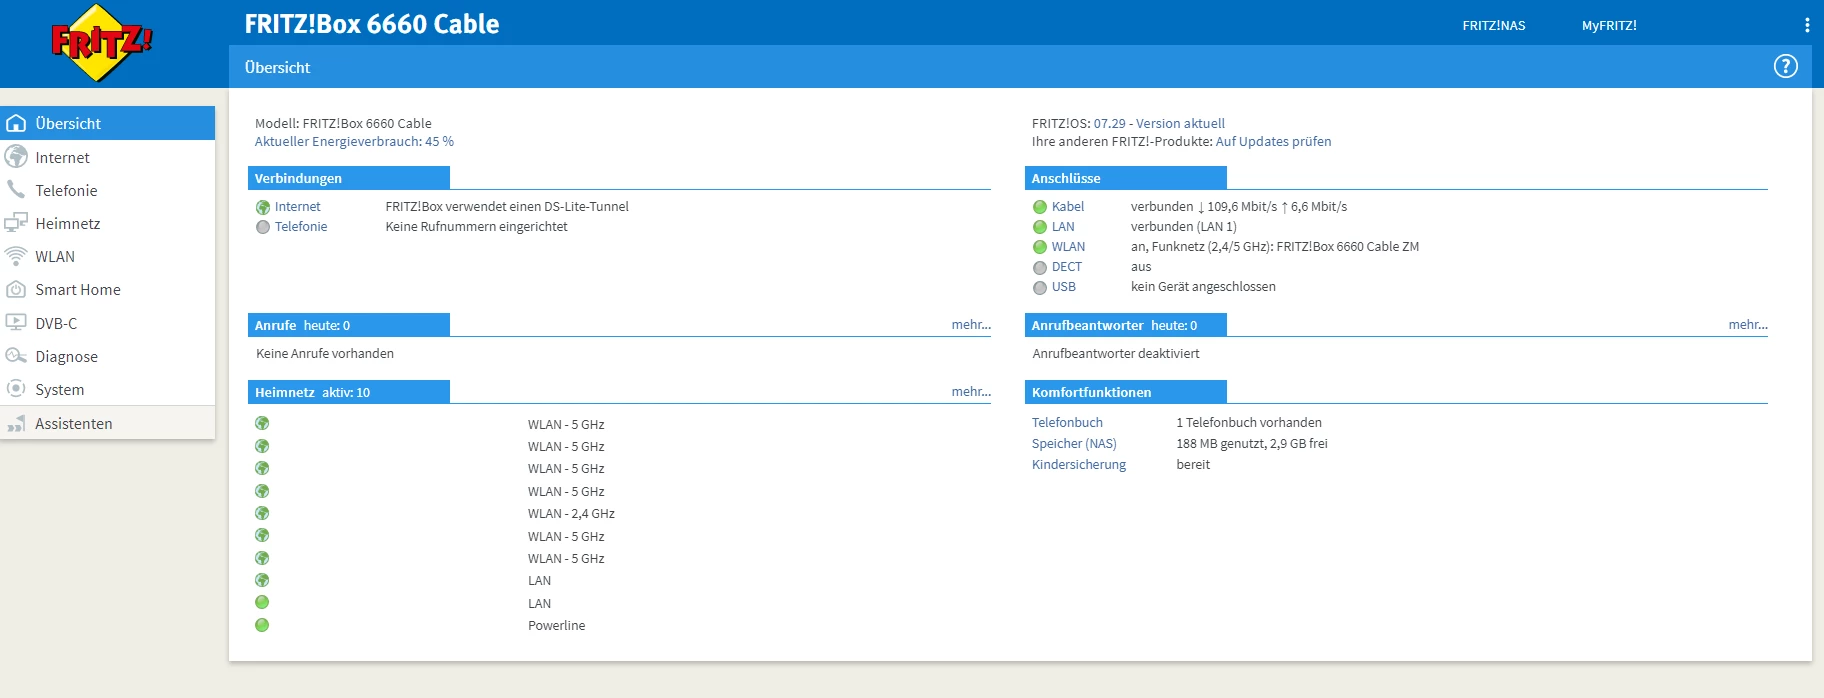This screenshot has height=698, width=1824.
Task: Open the DVB-C menu item
Action: (56, 324)
